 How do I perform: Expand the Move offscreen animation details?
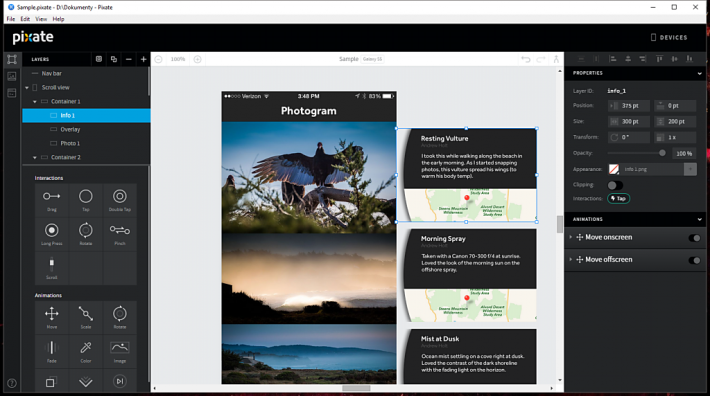coord(571,259)
